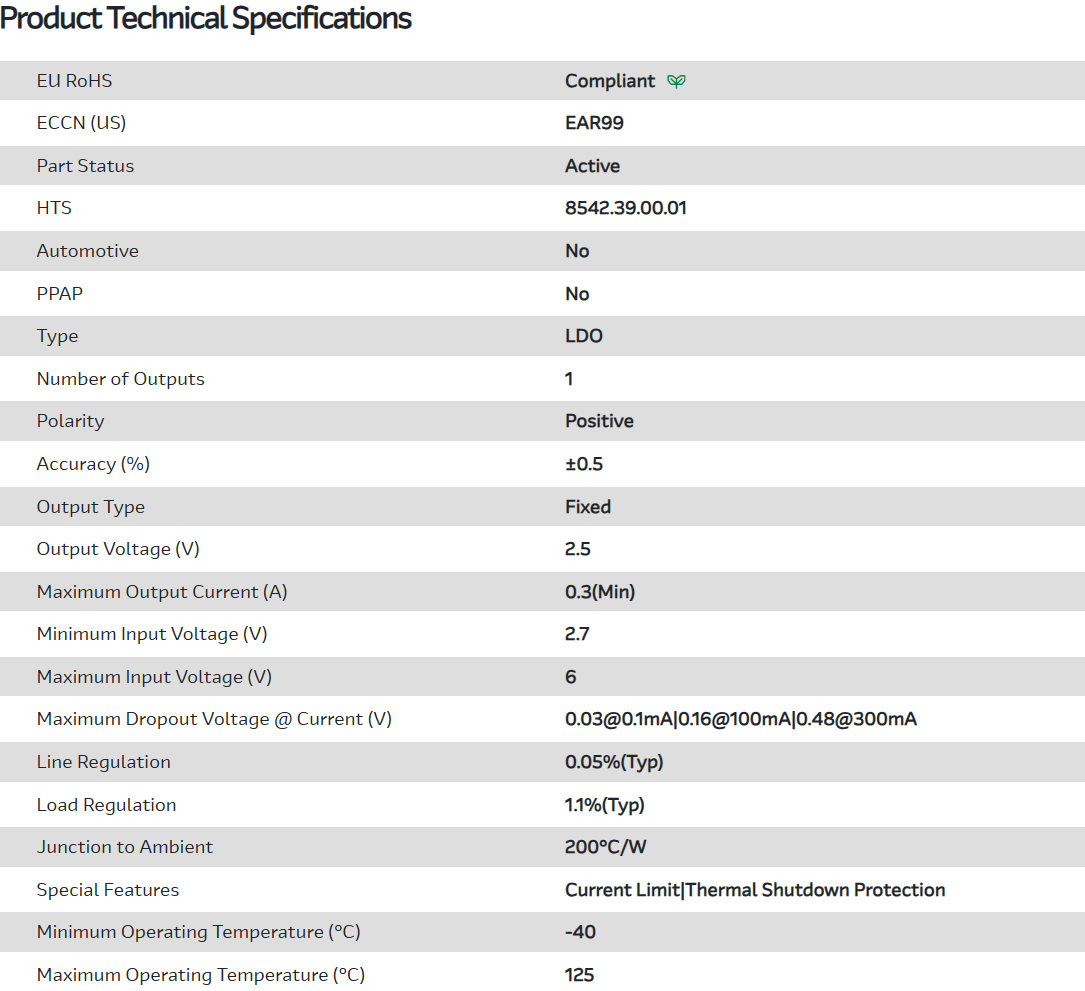Click the Number of Outputs label

(x=120, y=379)
